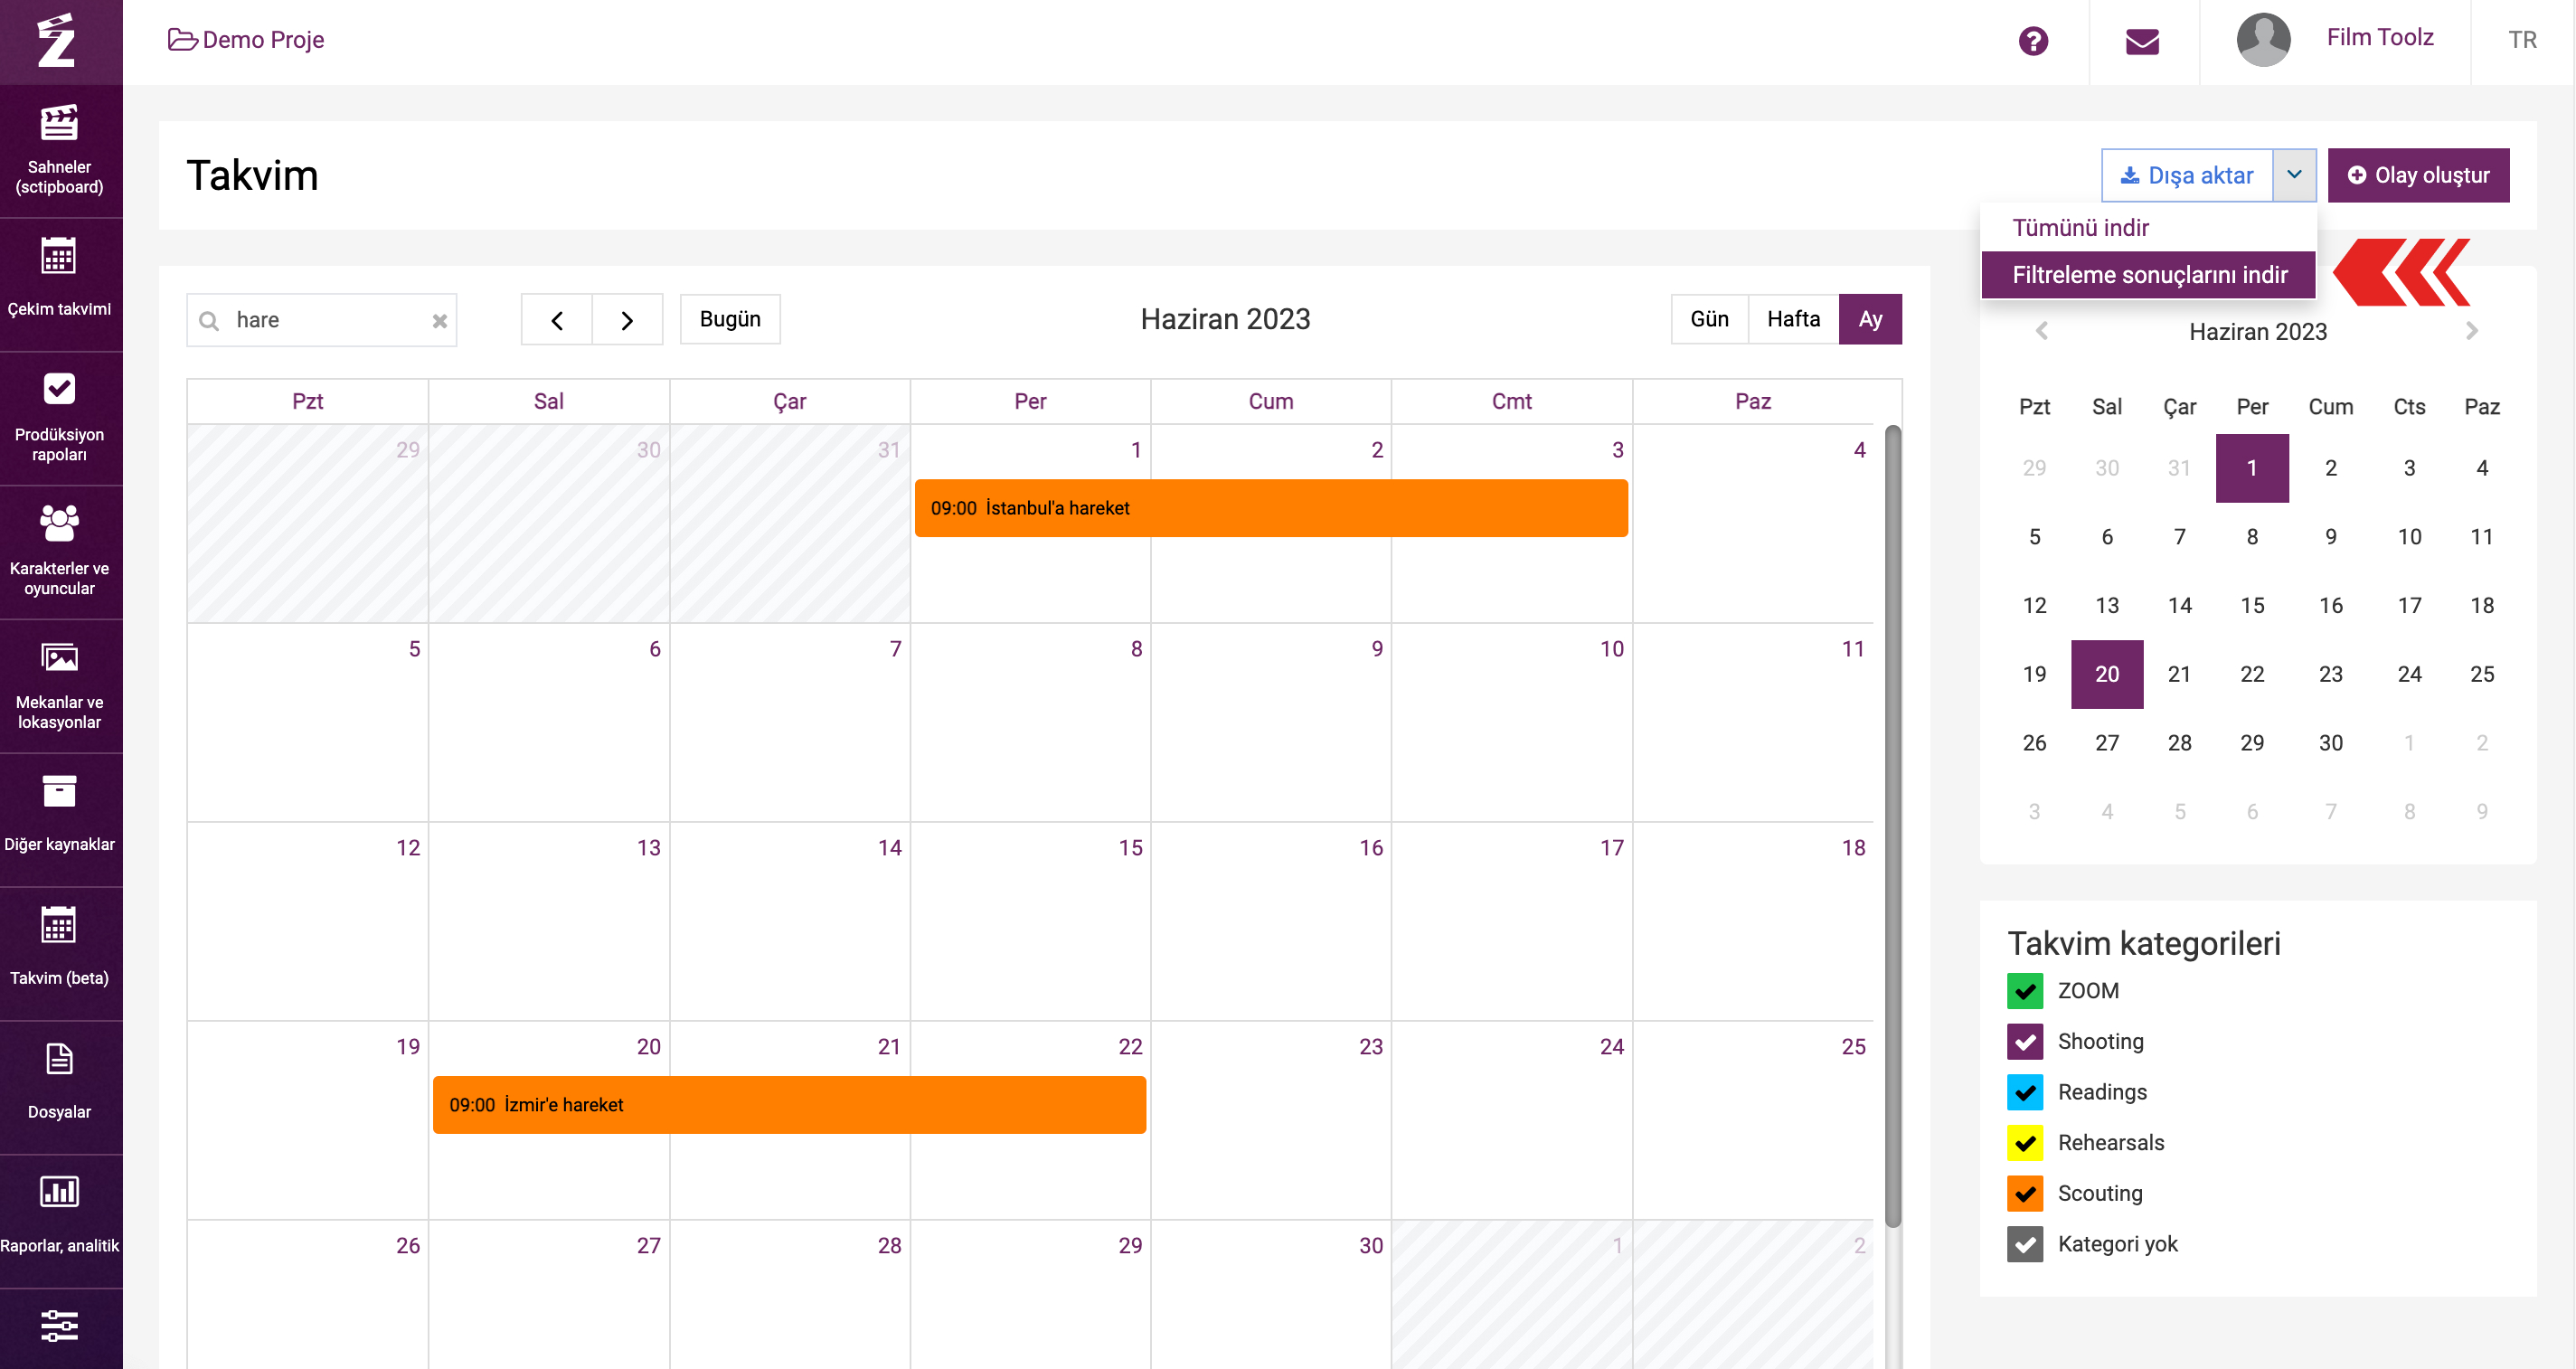Screen dimensions: 2576x1369
Task: Open the TR language selector
Action: point(2522,40)
